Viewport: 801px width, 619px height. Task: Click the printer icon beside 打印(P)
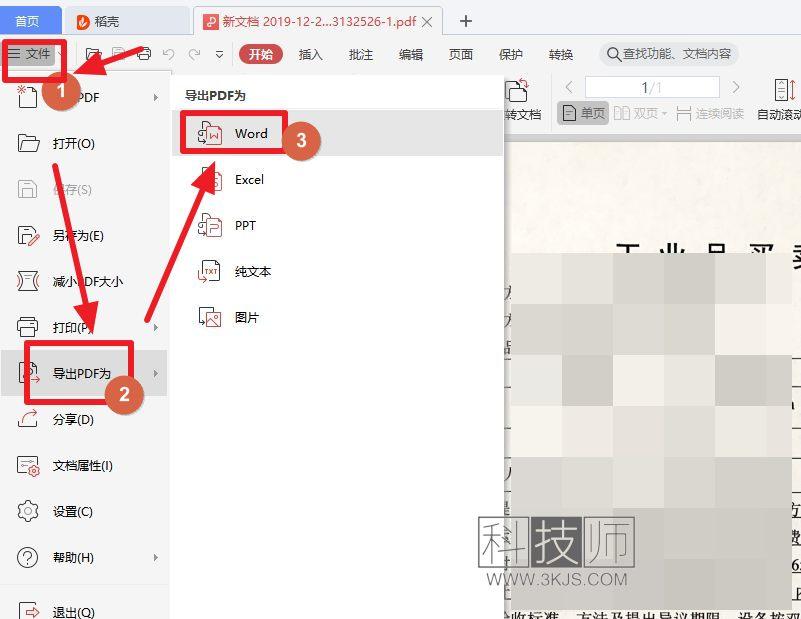coord(28,327)
